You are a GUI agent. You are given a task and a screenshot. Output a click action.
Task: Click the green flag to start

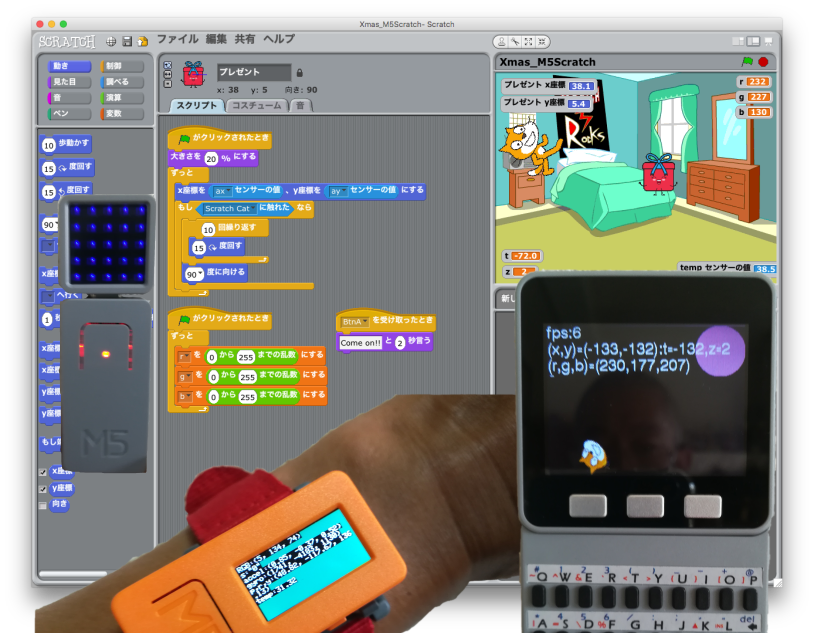point(748,62)
